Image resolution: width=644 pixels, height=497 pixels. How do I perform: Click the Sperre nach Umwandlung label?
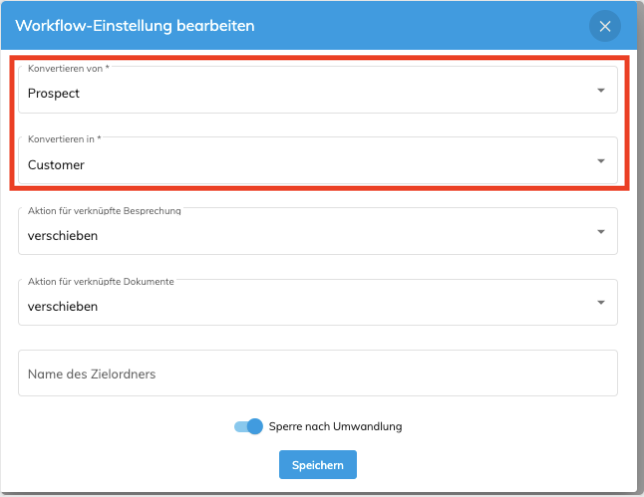[x=335, y=426]
